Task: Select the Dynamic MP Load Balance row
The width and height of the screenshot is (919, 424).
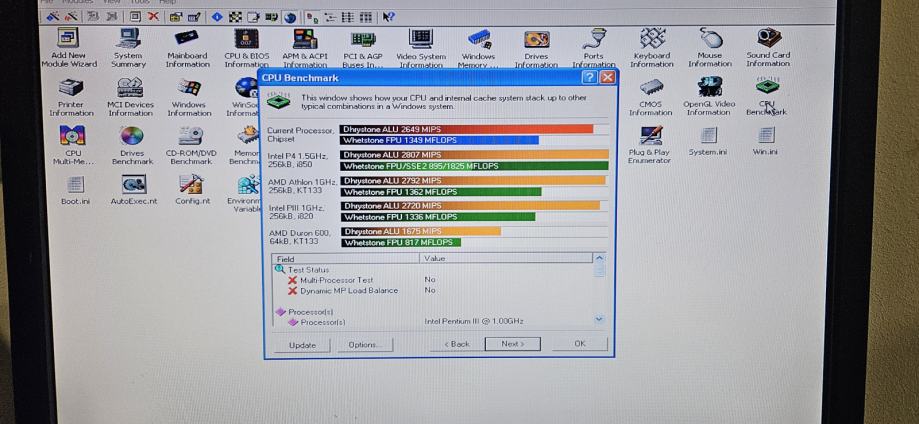Action: tap(433, 290)
